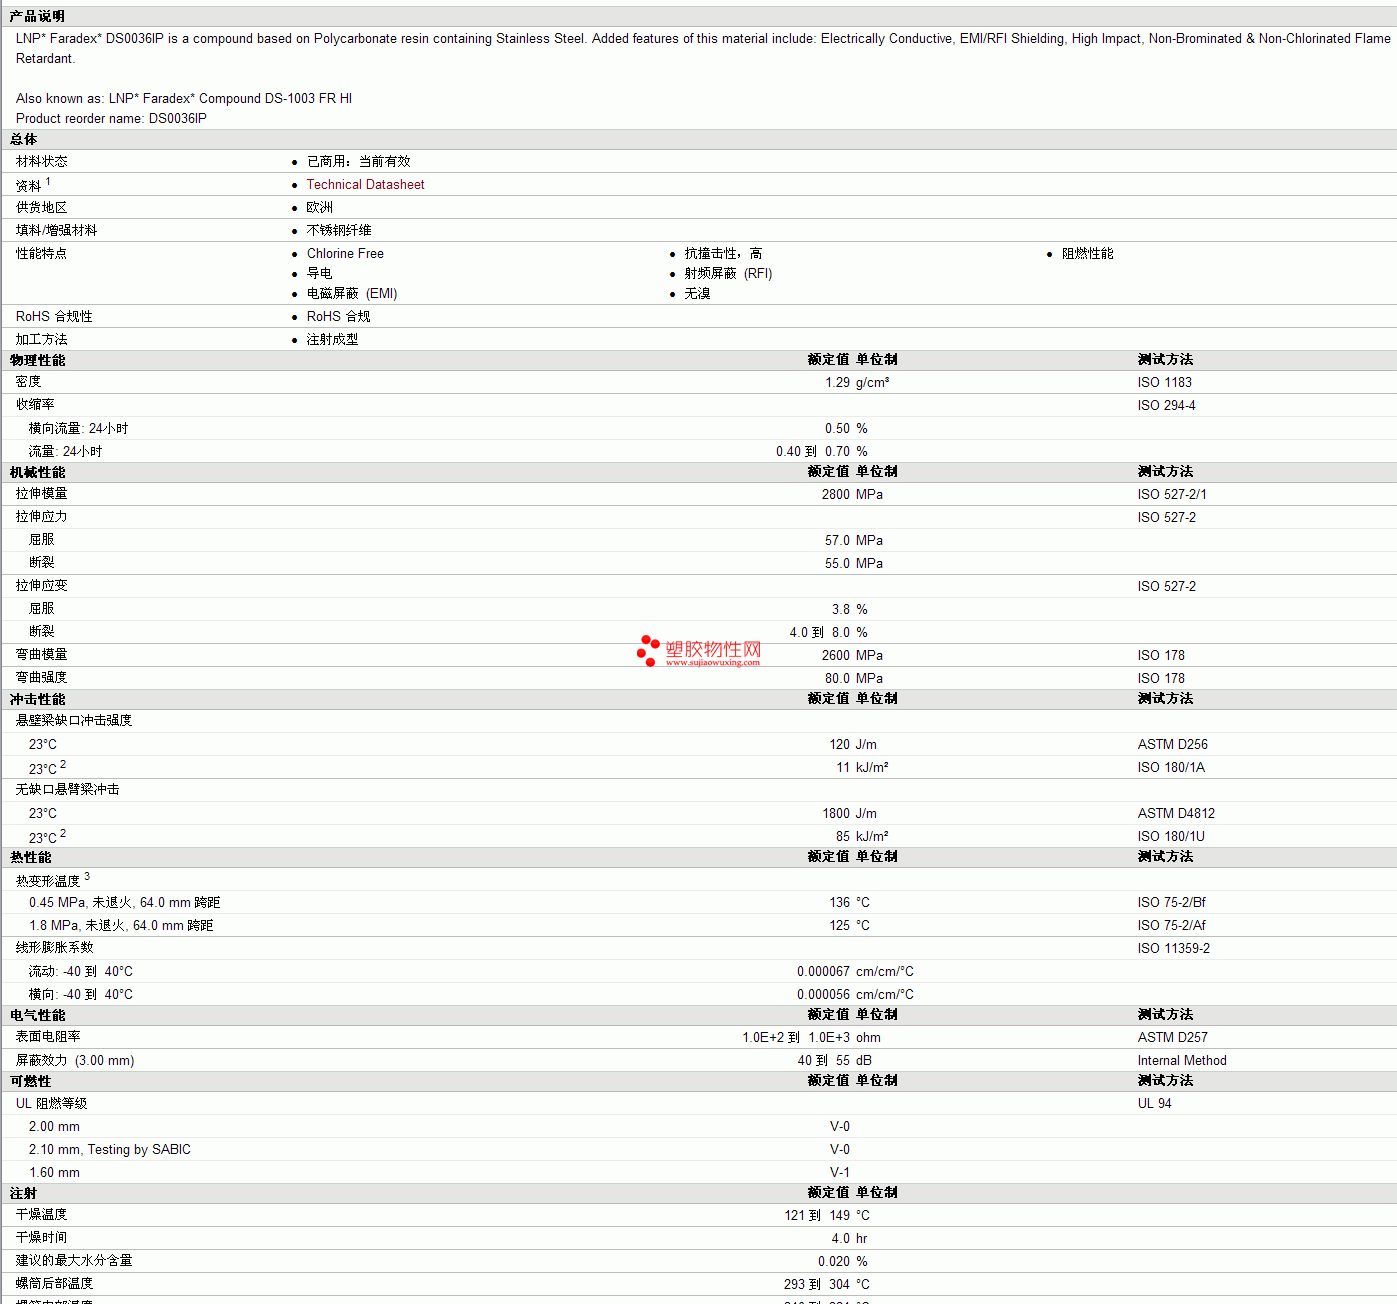Click the 拉伸应变 row label
The height and width of the screenshot is (1304, 1397).
point(42,586)
